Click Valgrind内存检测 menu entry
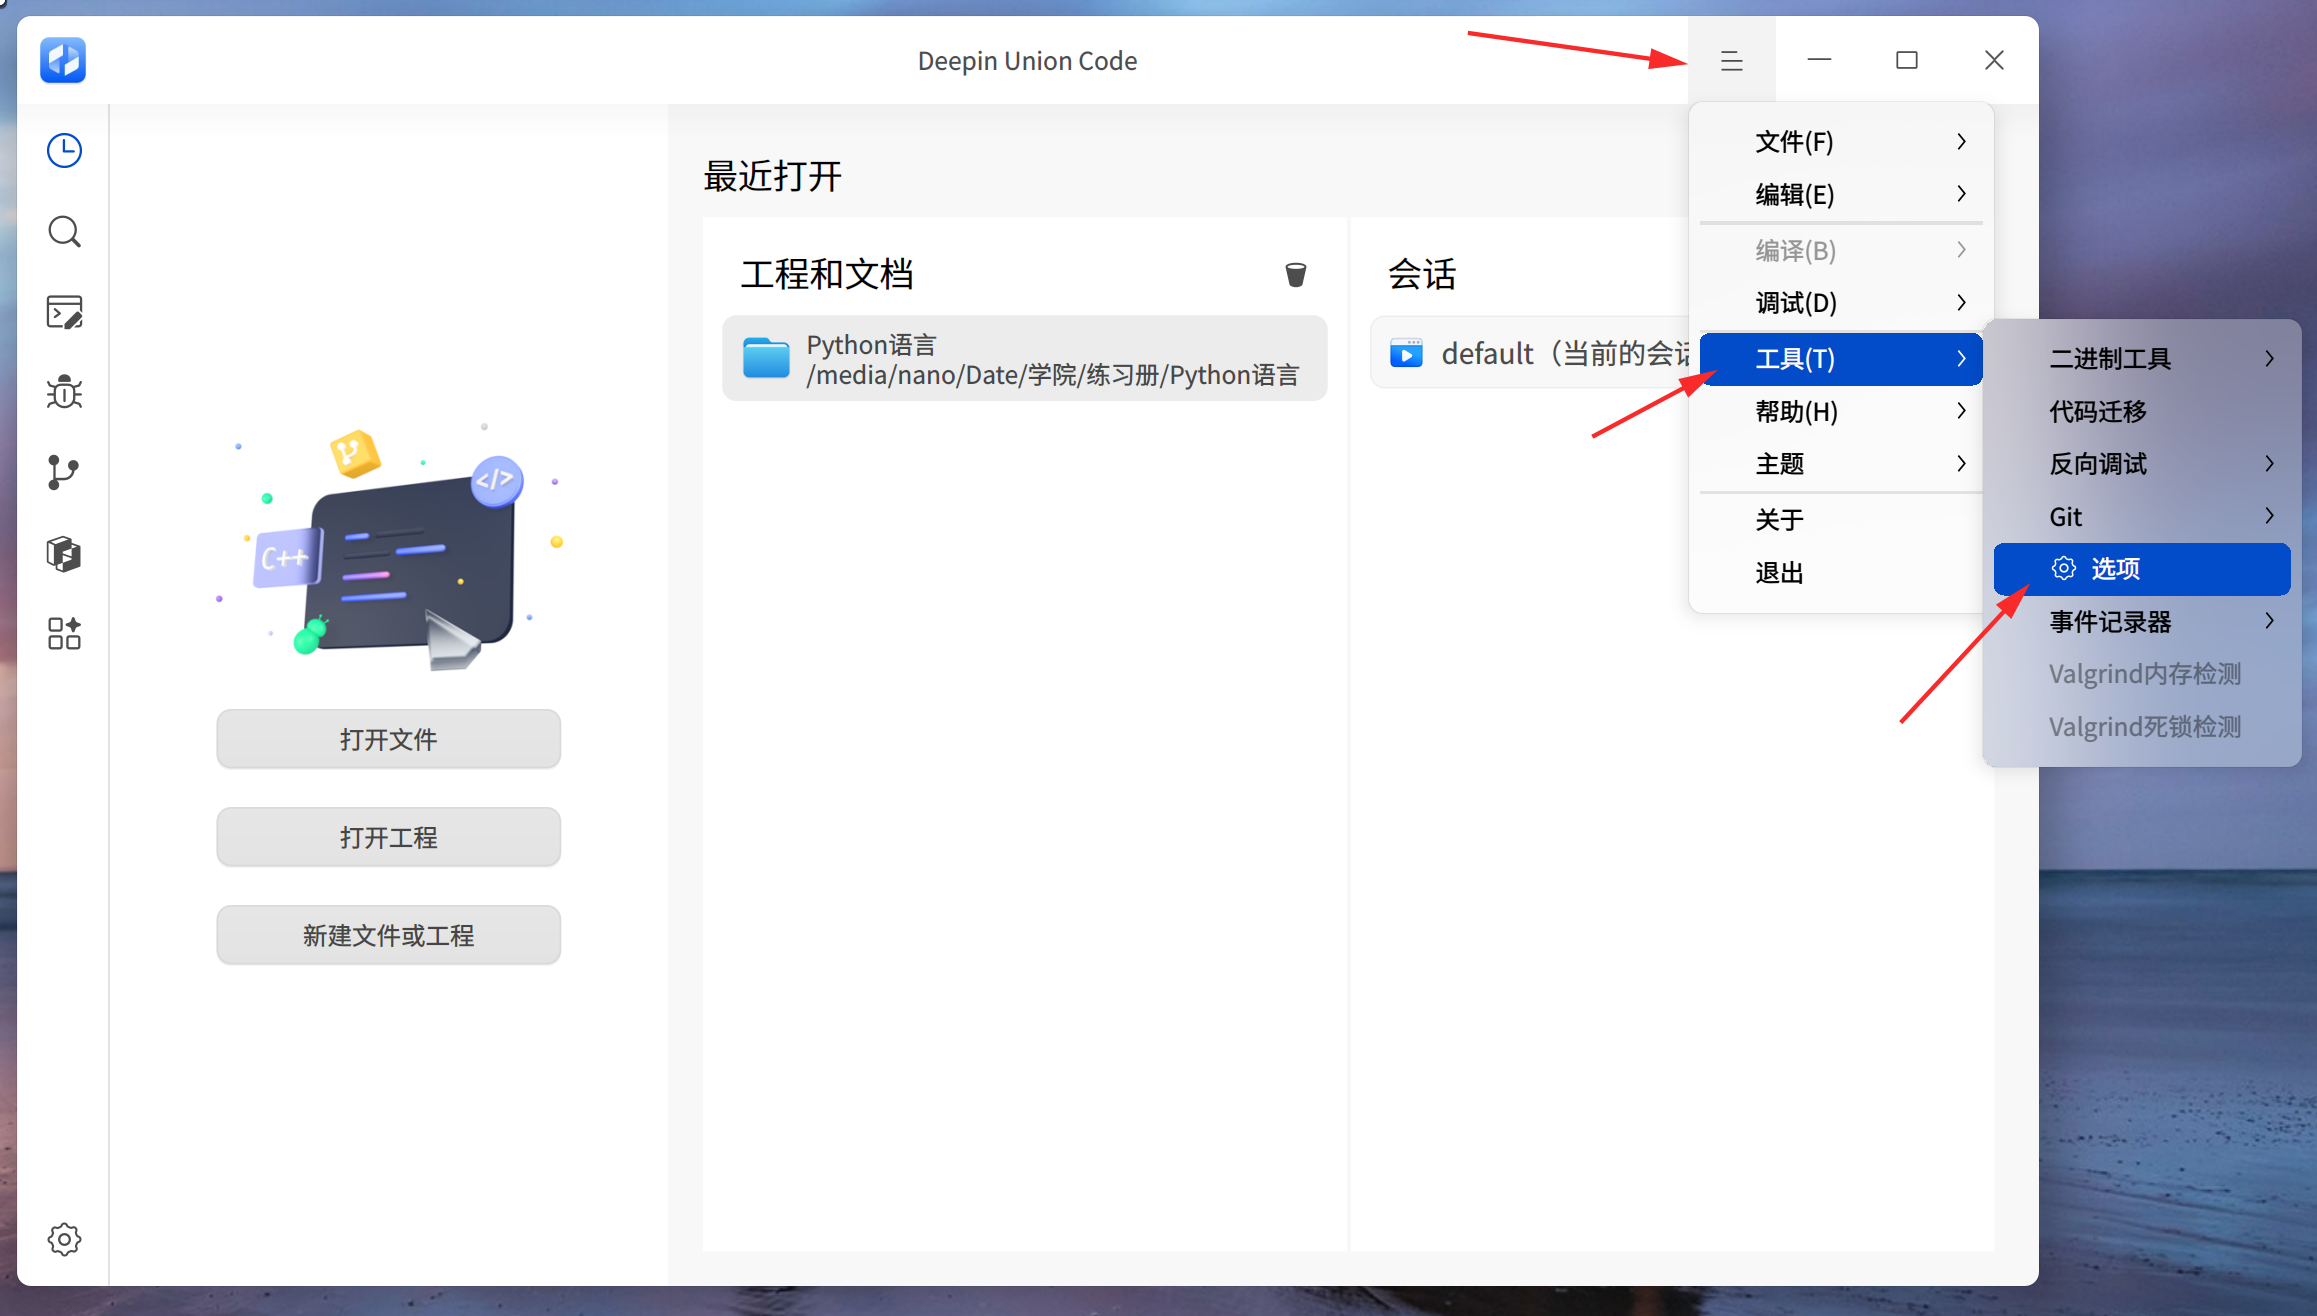Screen dimensions: 2317x1316 (2141, 674)
